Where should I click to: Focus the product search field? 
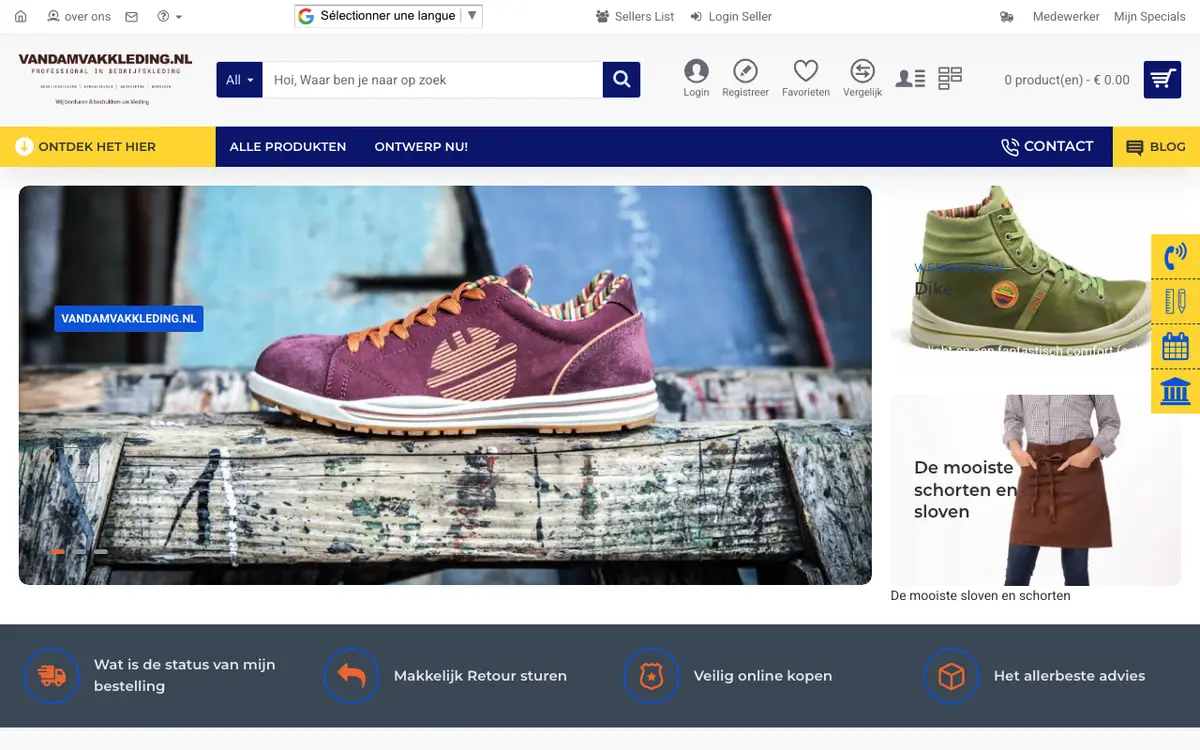[x=432, y=80]
